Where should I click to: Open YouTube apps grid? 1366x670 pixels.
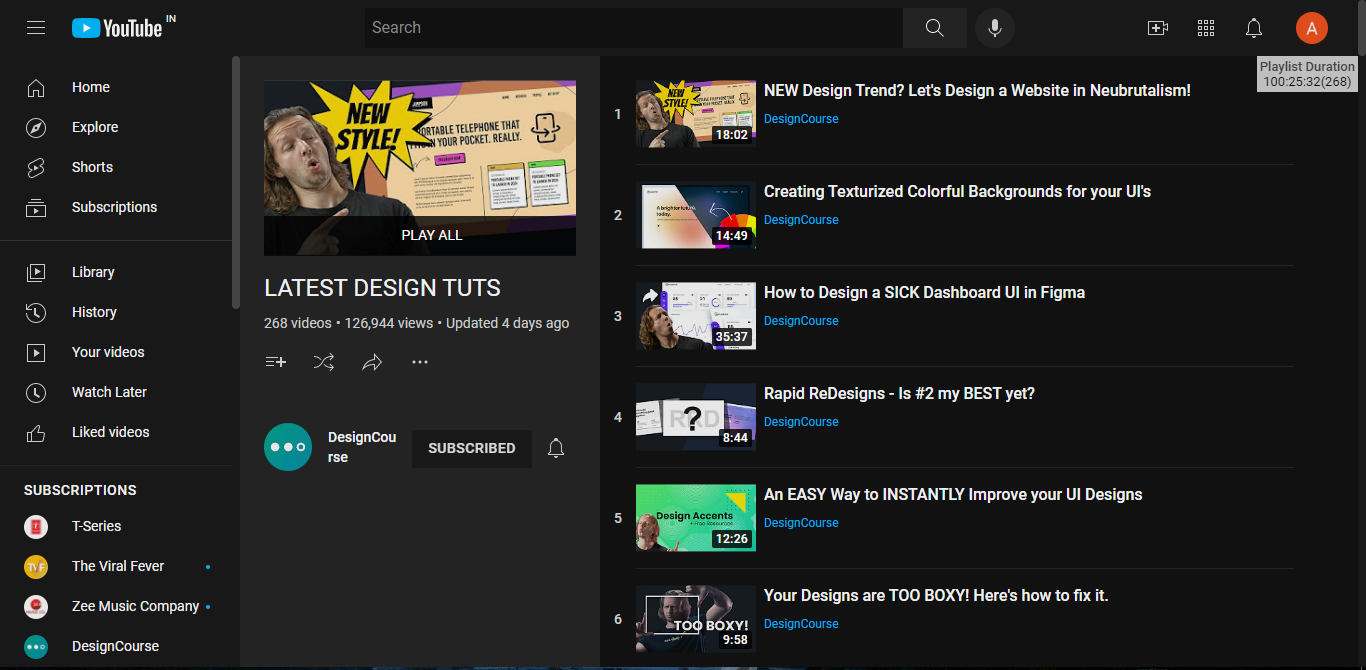tap(1206, 28)
